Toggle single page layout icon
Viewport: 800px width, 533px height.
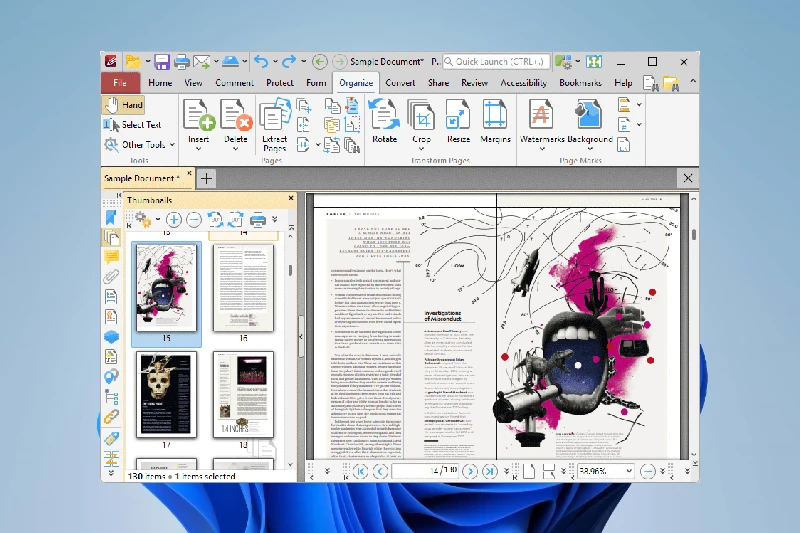[x=529, y=471]
